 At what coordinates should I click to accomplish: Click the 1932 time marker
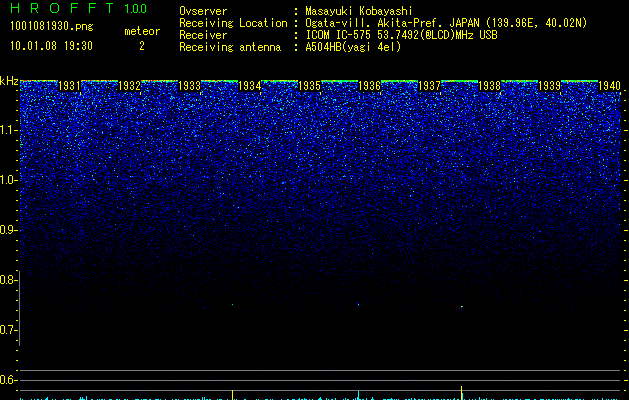130,86
